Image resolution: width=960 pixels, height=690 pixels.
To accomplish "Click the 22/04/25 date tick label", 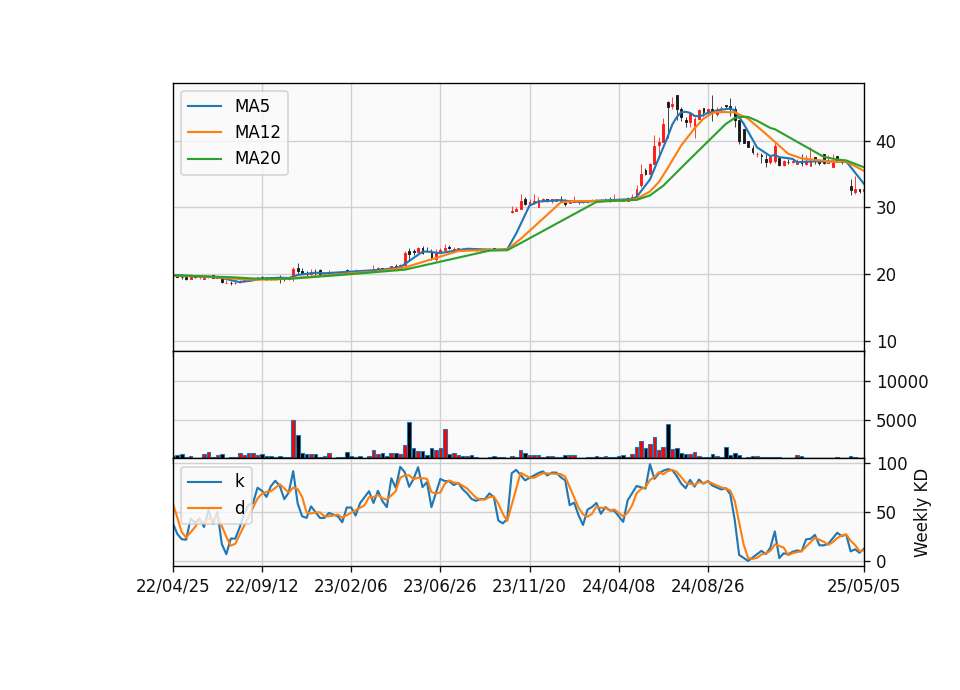I will (x=173, y=586).
